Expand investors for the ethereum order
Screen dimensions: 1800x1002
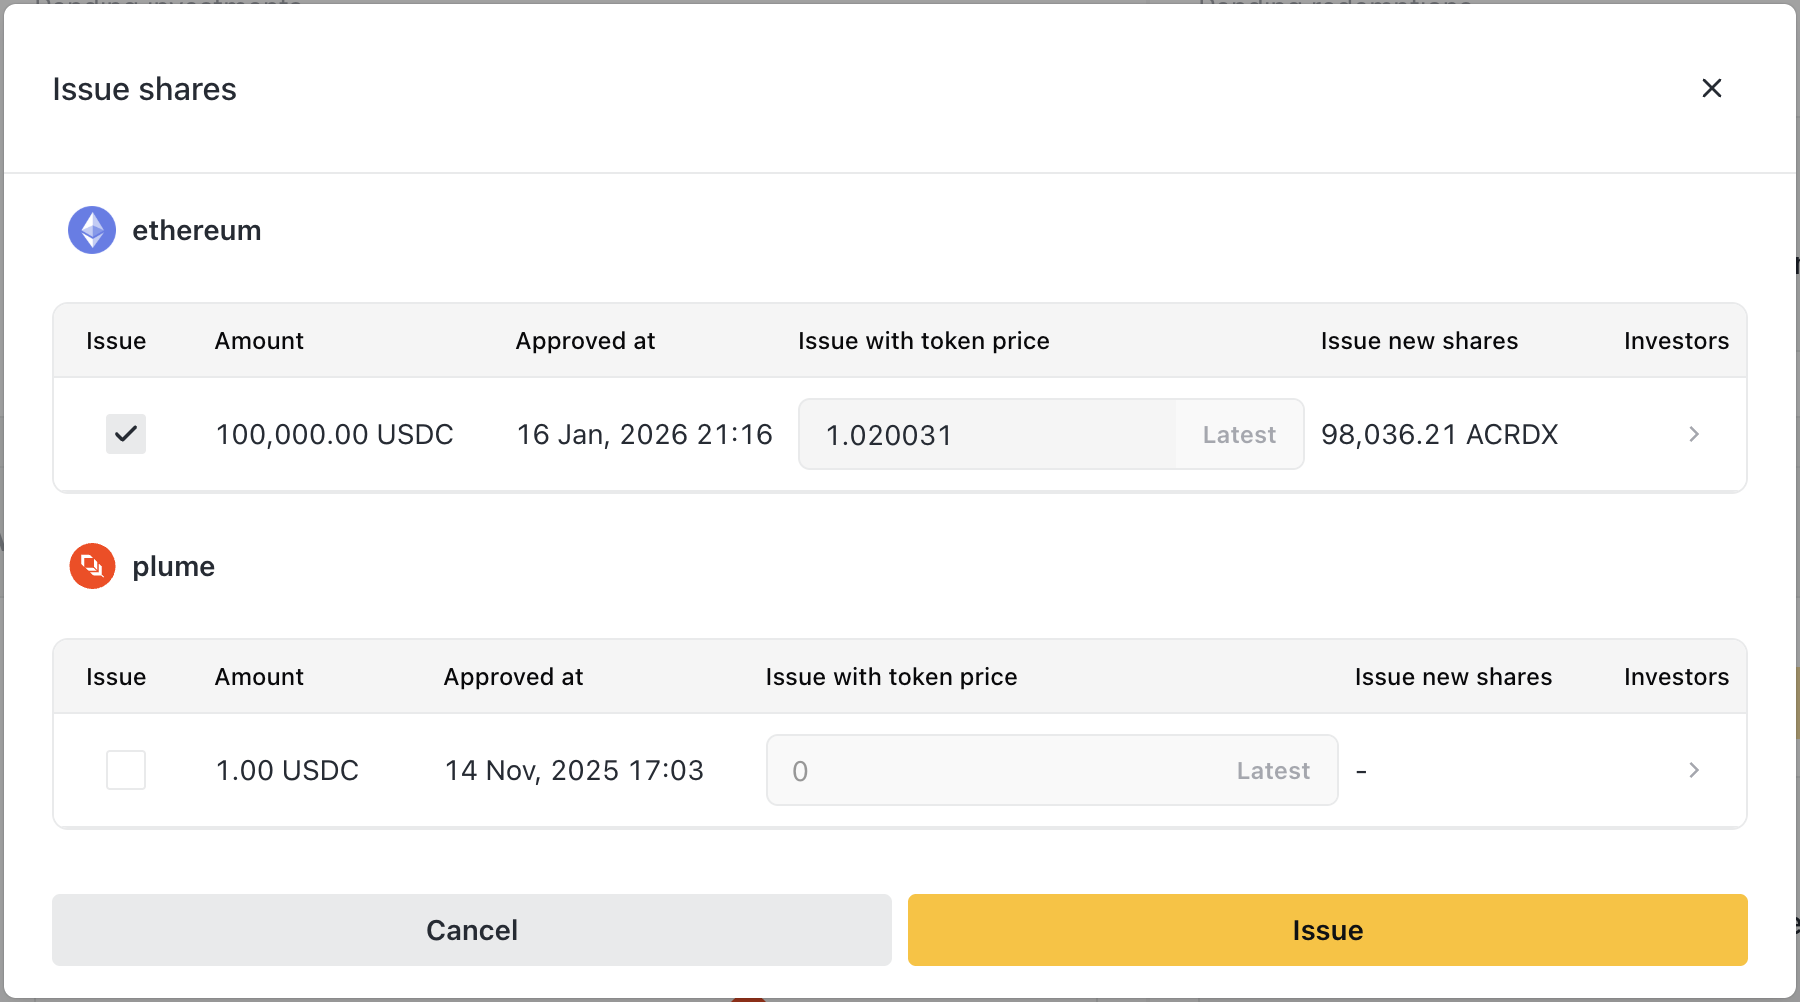pos(1693,434)
